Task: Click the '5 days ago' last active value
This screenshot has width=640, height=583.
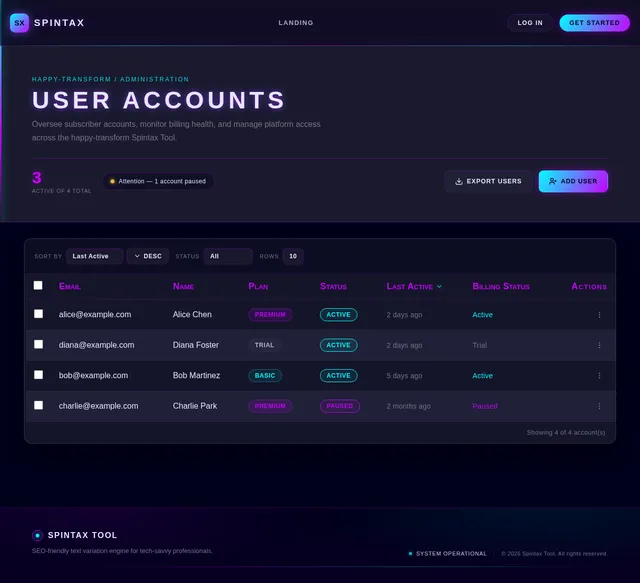Action: (404, 376)
